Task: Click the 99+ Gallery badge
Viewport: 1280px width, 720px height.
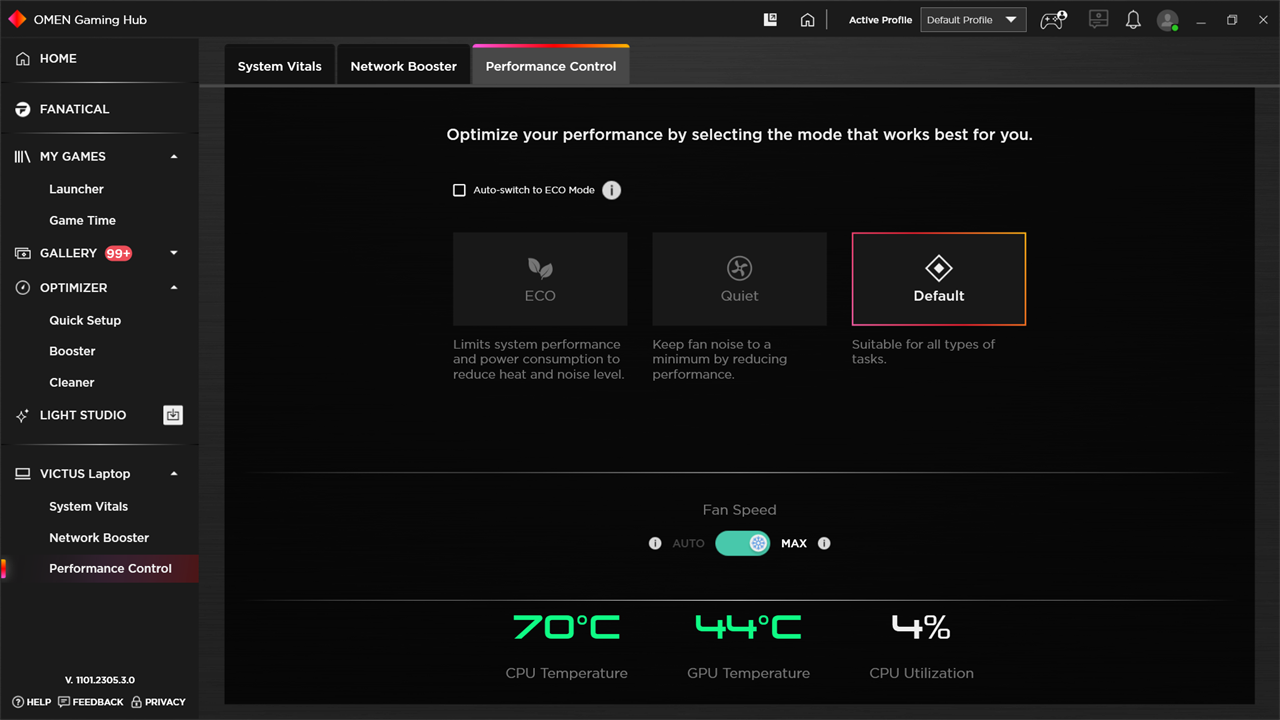Action: click(119, 253)
